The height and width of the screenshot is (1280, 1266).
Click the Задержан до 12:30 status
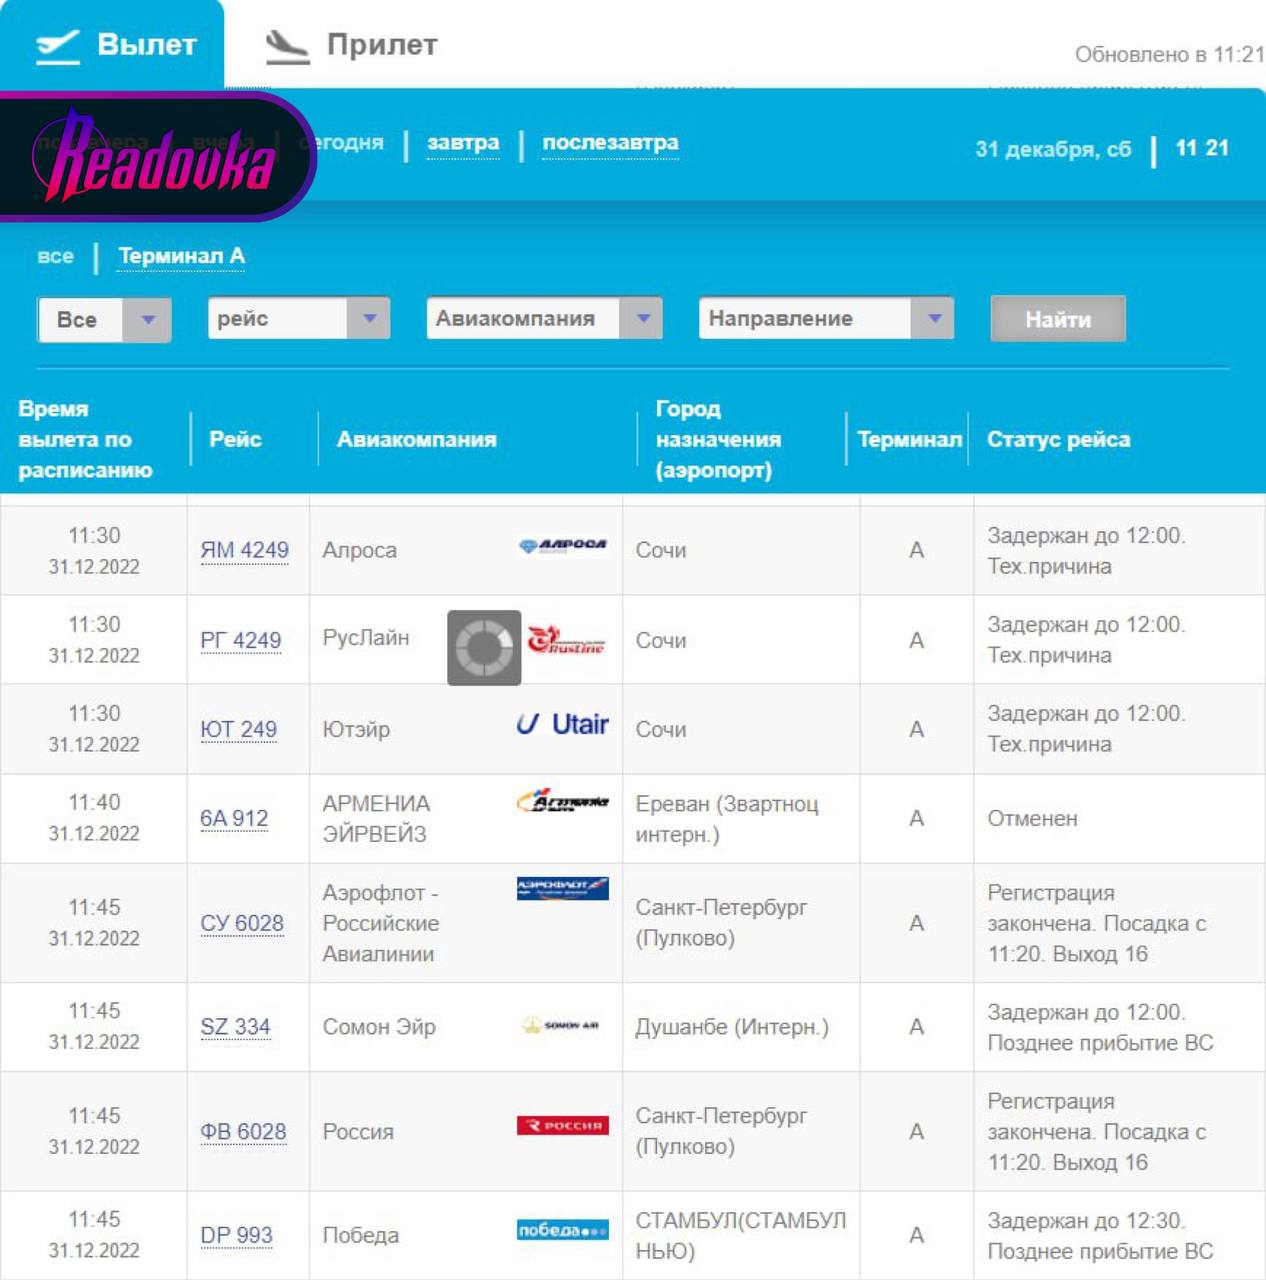click(x=1100, y=1236)
